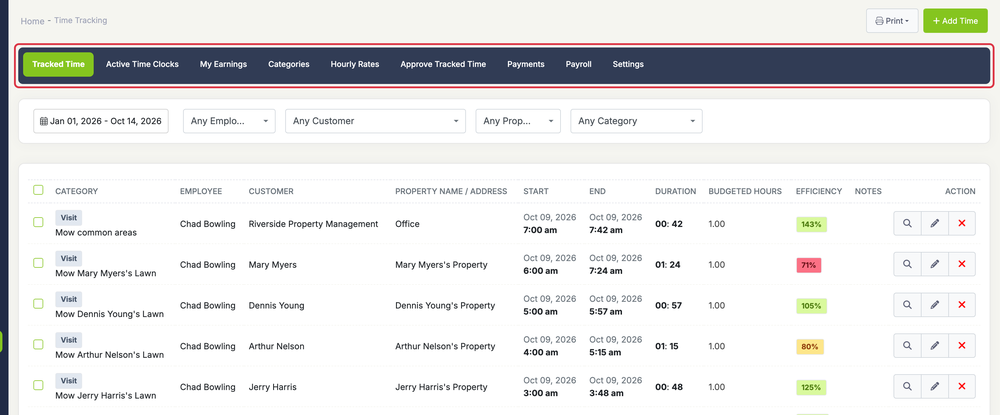The width and height of the screenshot is (1000, 415).
Task: Go to Home breadcrumb link
Action: point(33,21)
